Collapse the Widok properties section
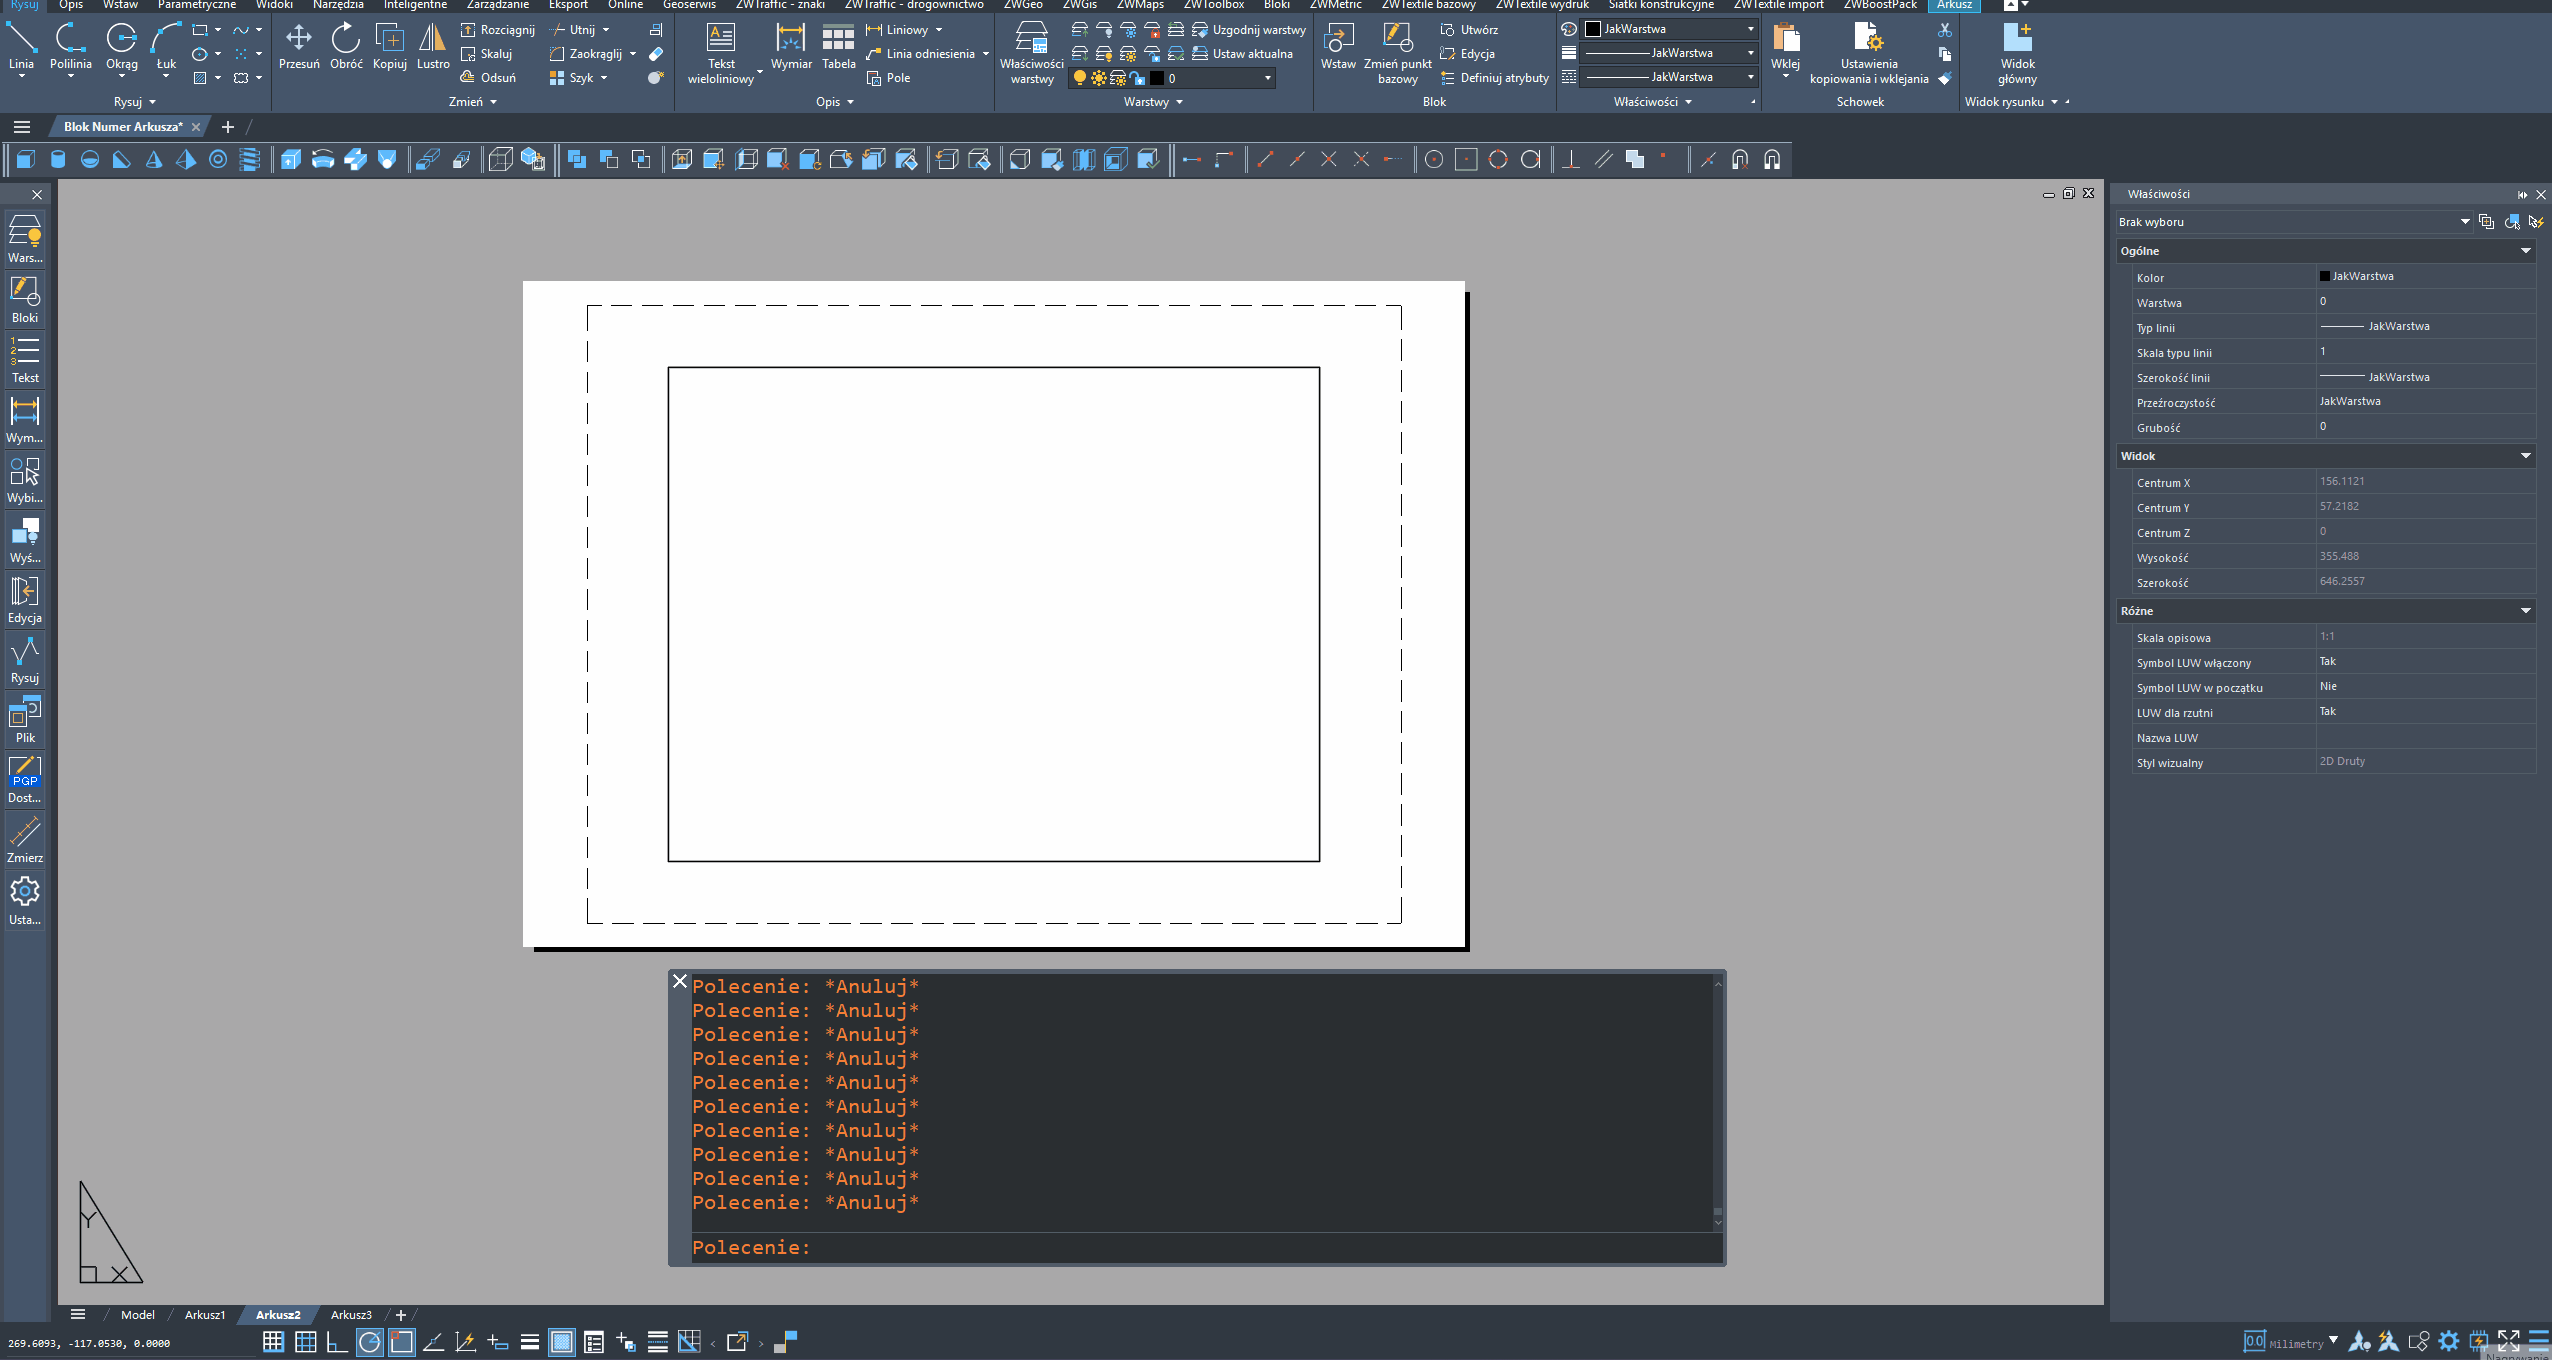This screenshot has height=1360, width=2552. coord(2525,456)
